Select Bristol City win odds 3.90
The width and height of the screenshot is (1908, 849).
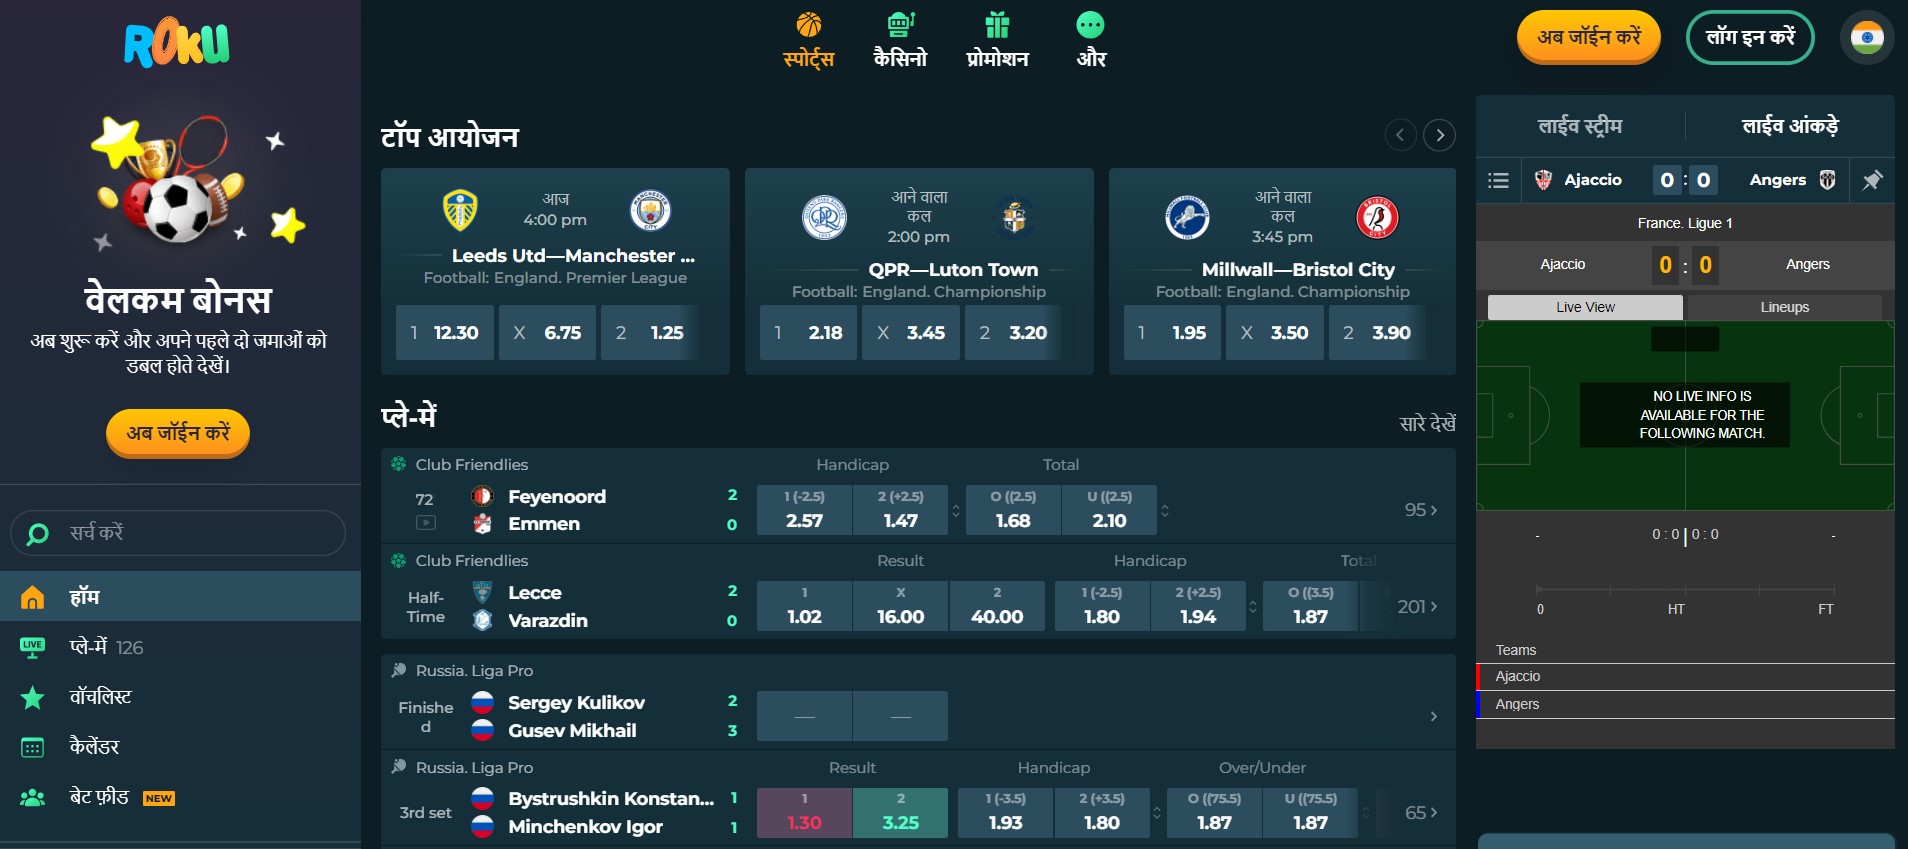1377,333
